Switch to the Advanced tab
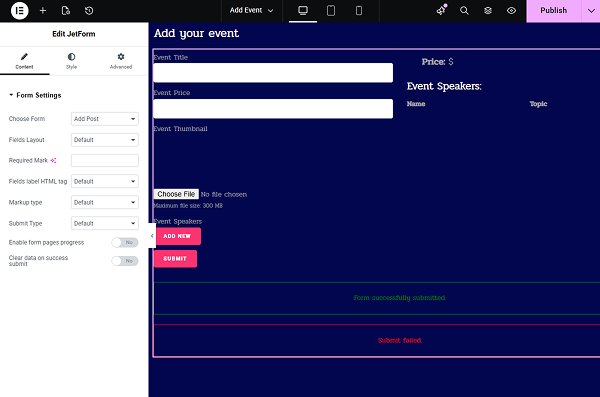 pos(121,61)
